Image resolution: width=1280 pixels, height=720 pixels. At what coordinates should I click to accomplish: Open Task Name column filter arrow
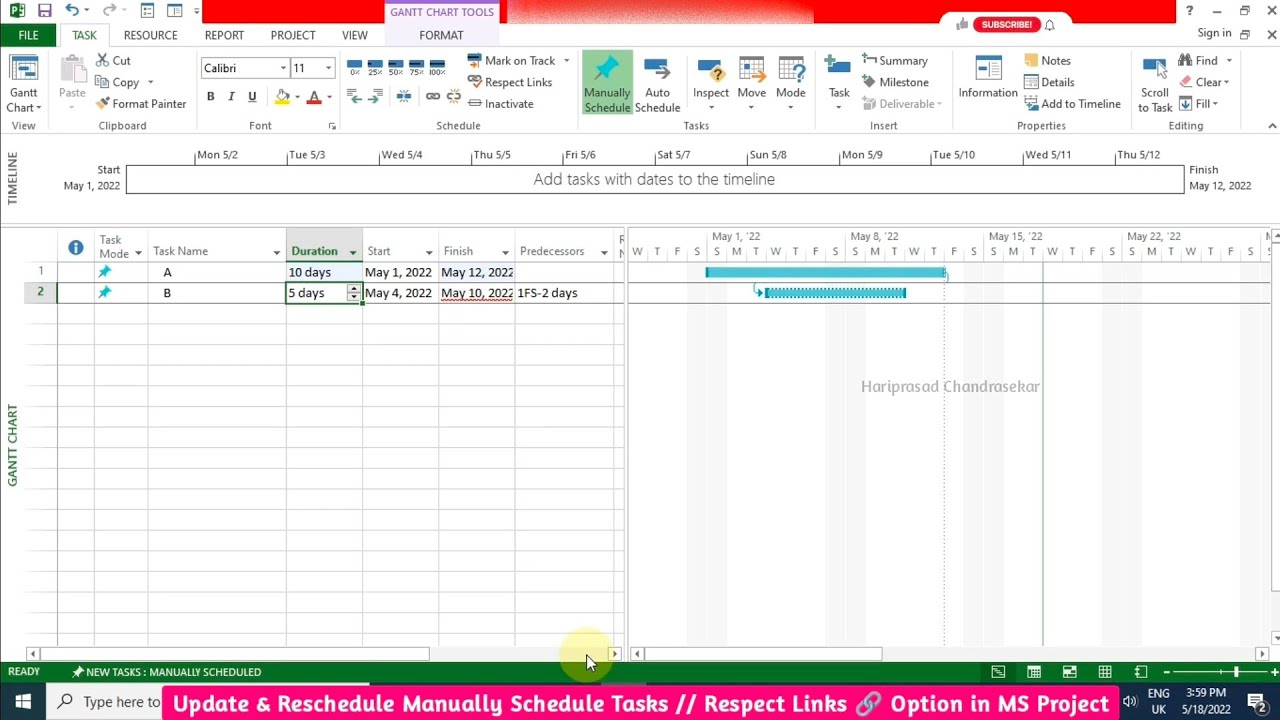click(277, 252)
